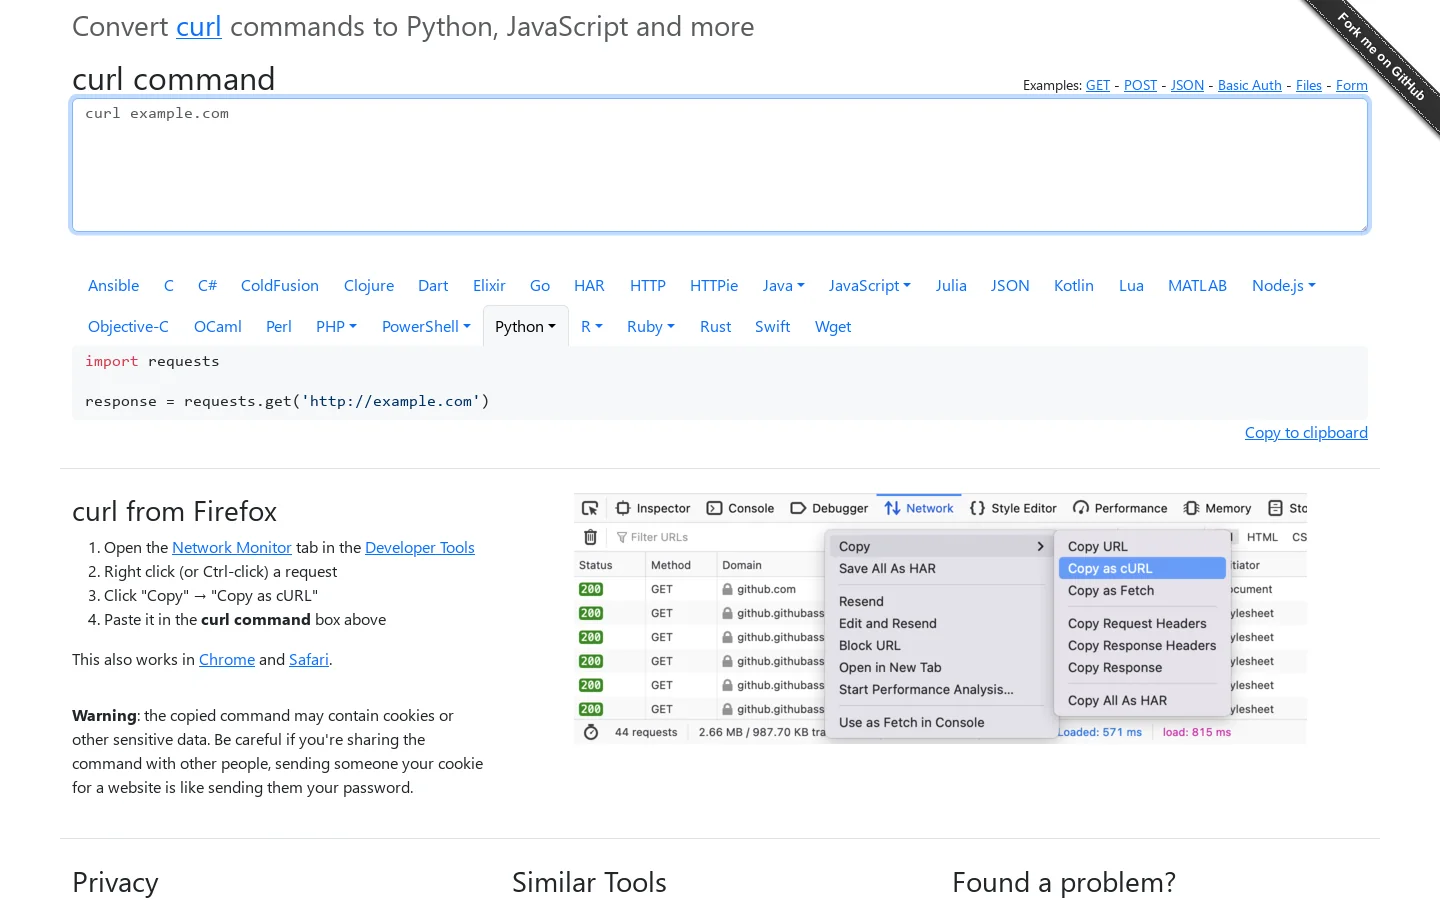Viewport: 1440px width, 900px height.
Task: Follow the Developer Tools link
Action: tap(420, 548)
